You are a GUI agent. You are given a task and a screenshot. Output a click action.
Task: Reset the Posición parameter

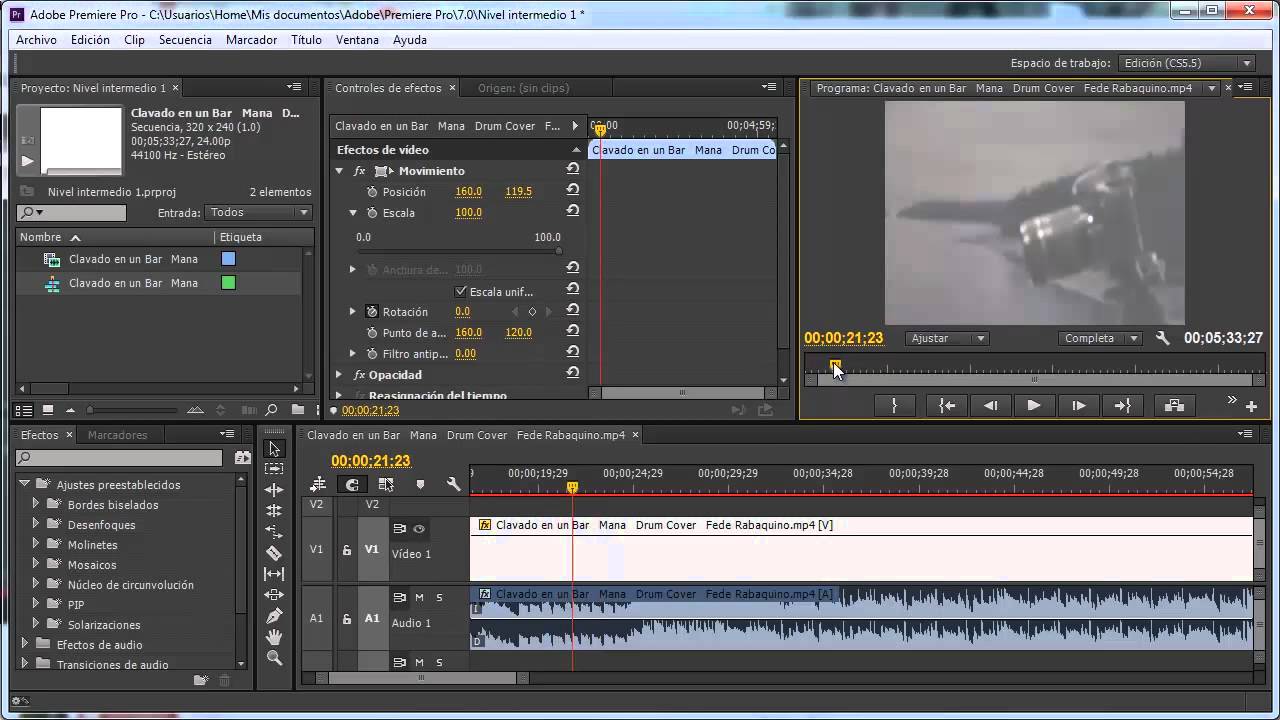pos(573,190)
